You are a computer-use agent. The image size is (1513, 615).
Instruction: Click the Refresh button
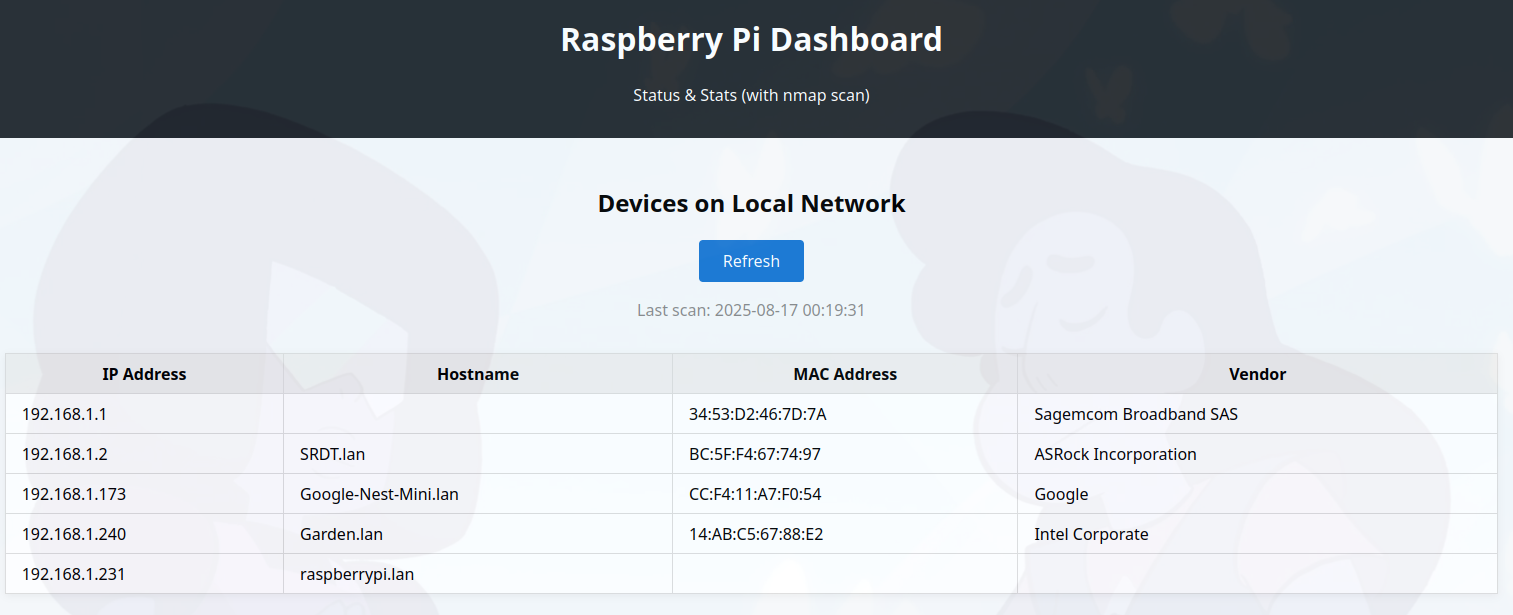coord(751,261)
